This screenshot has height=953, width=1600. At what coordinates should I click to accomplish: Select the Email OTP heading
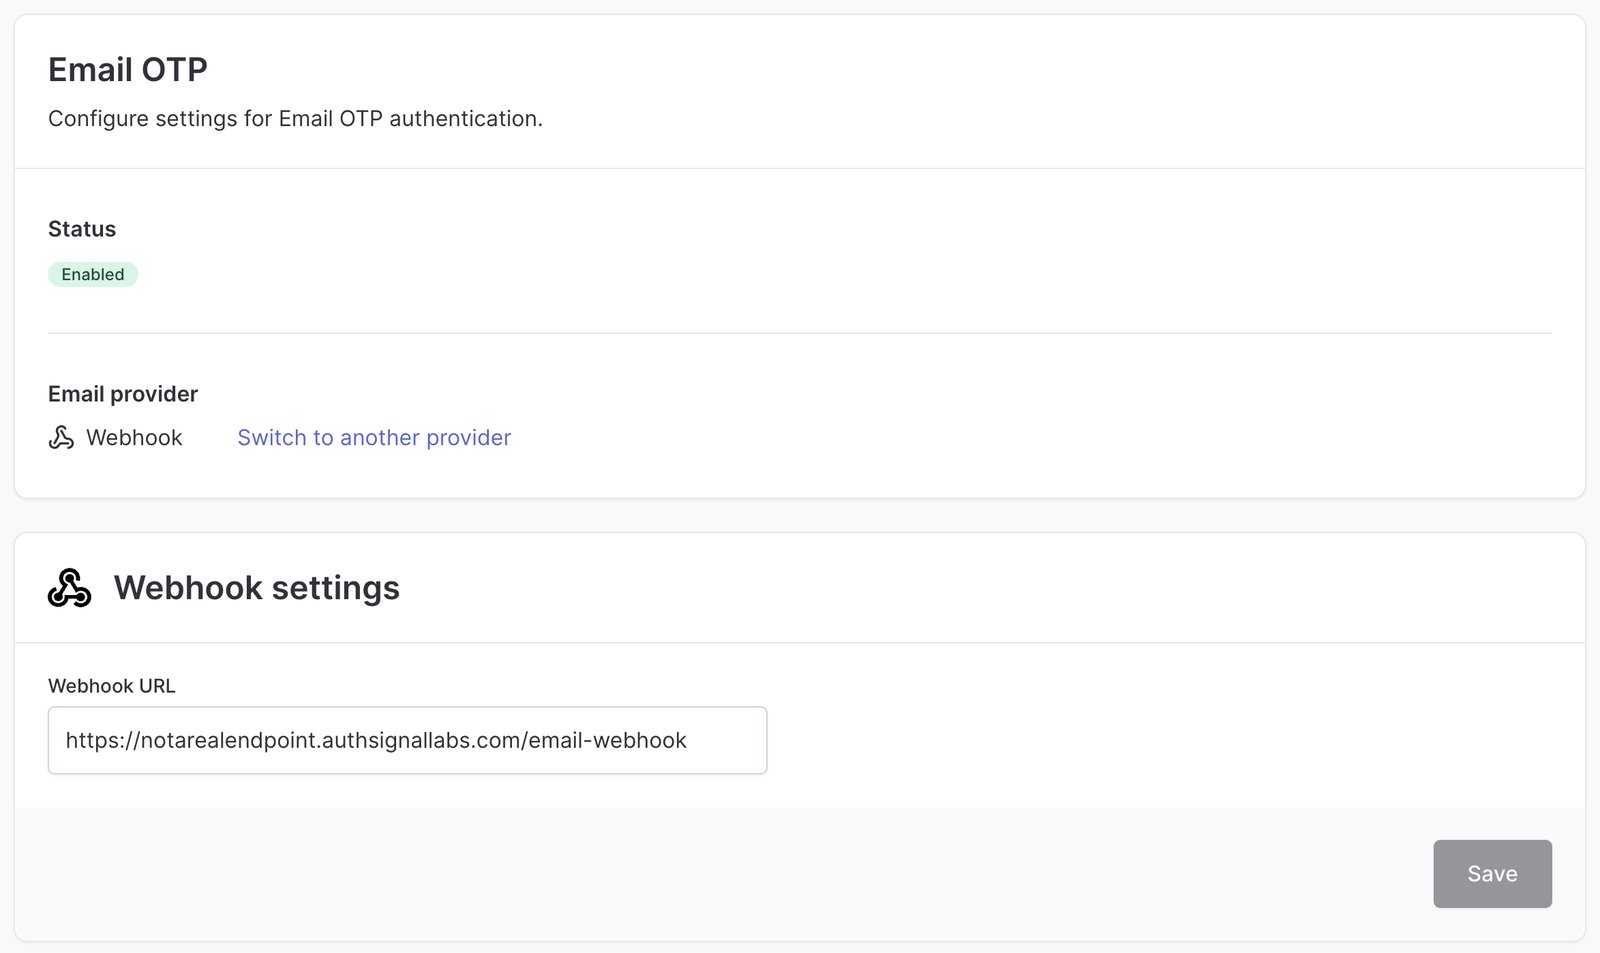(x=128, y=70)
